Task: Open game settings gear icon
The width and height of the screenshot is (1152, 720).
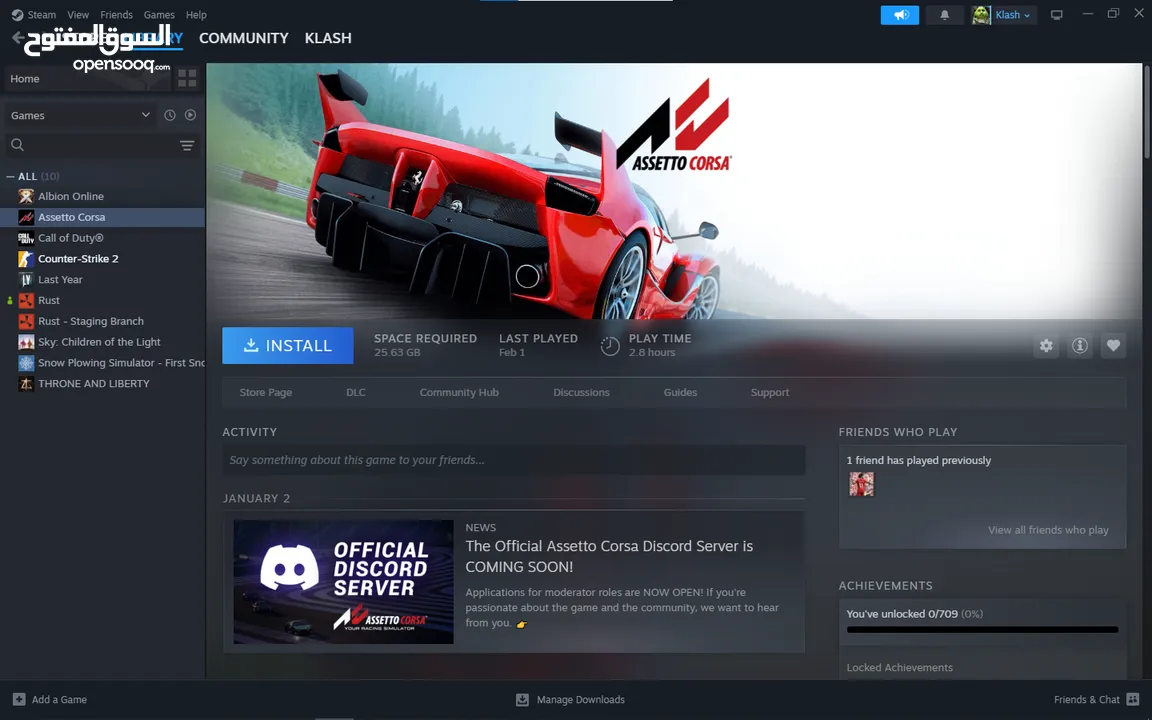Action: [1046, 345]
